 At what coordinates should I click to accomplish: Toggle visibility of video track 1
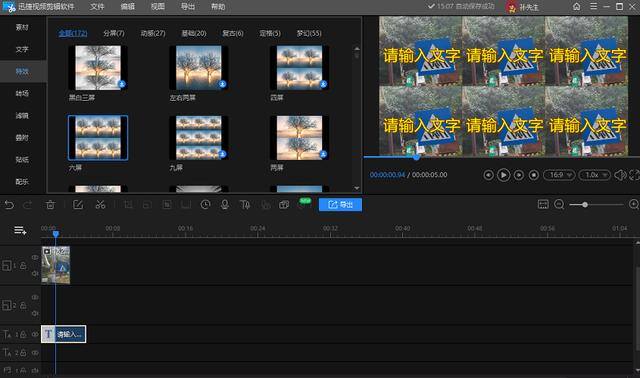coord(35,257)
